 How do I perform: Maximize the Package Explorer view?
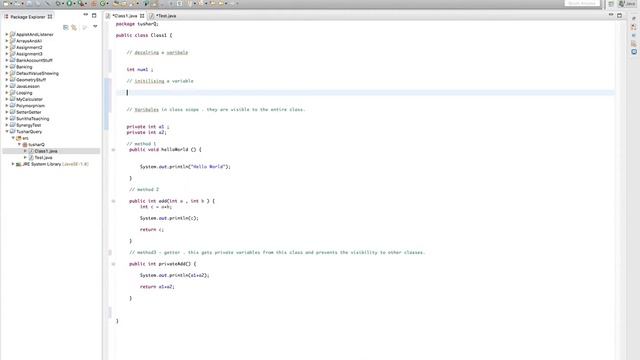tap(94, 16)
